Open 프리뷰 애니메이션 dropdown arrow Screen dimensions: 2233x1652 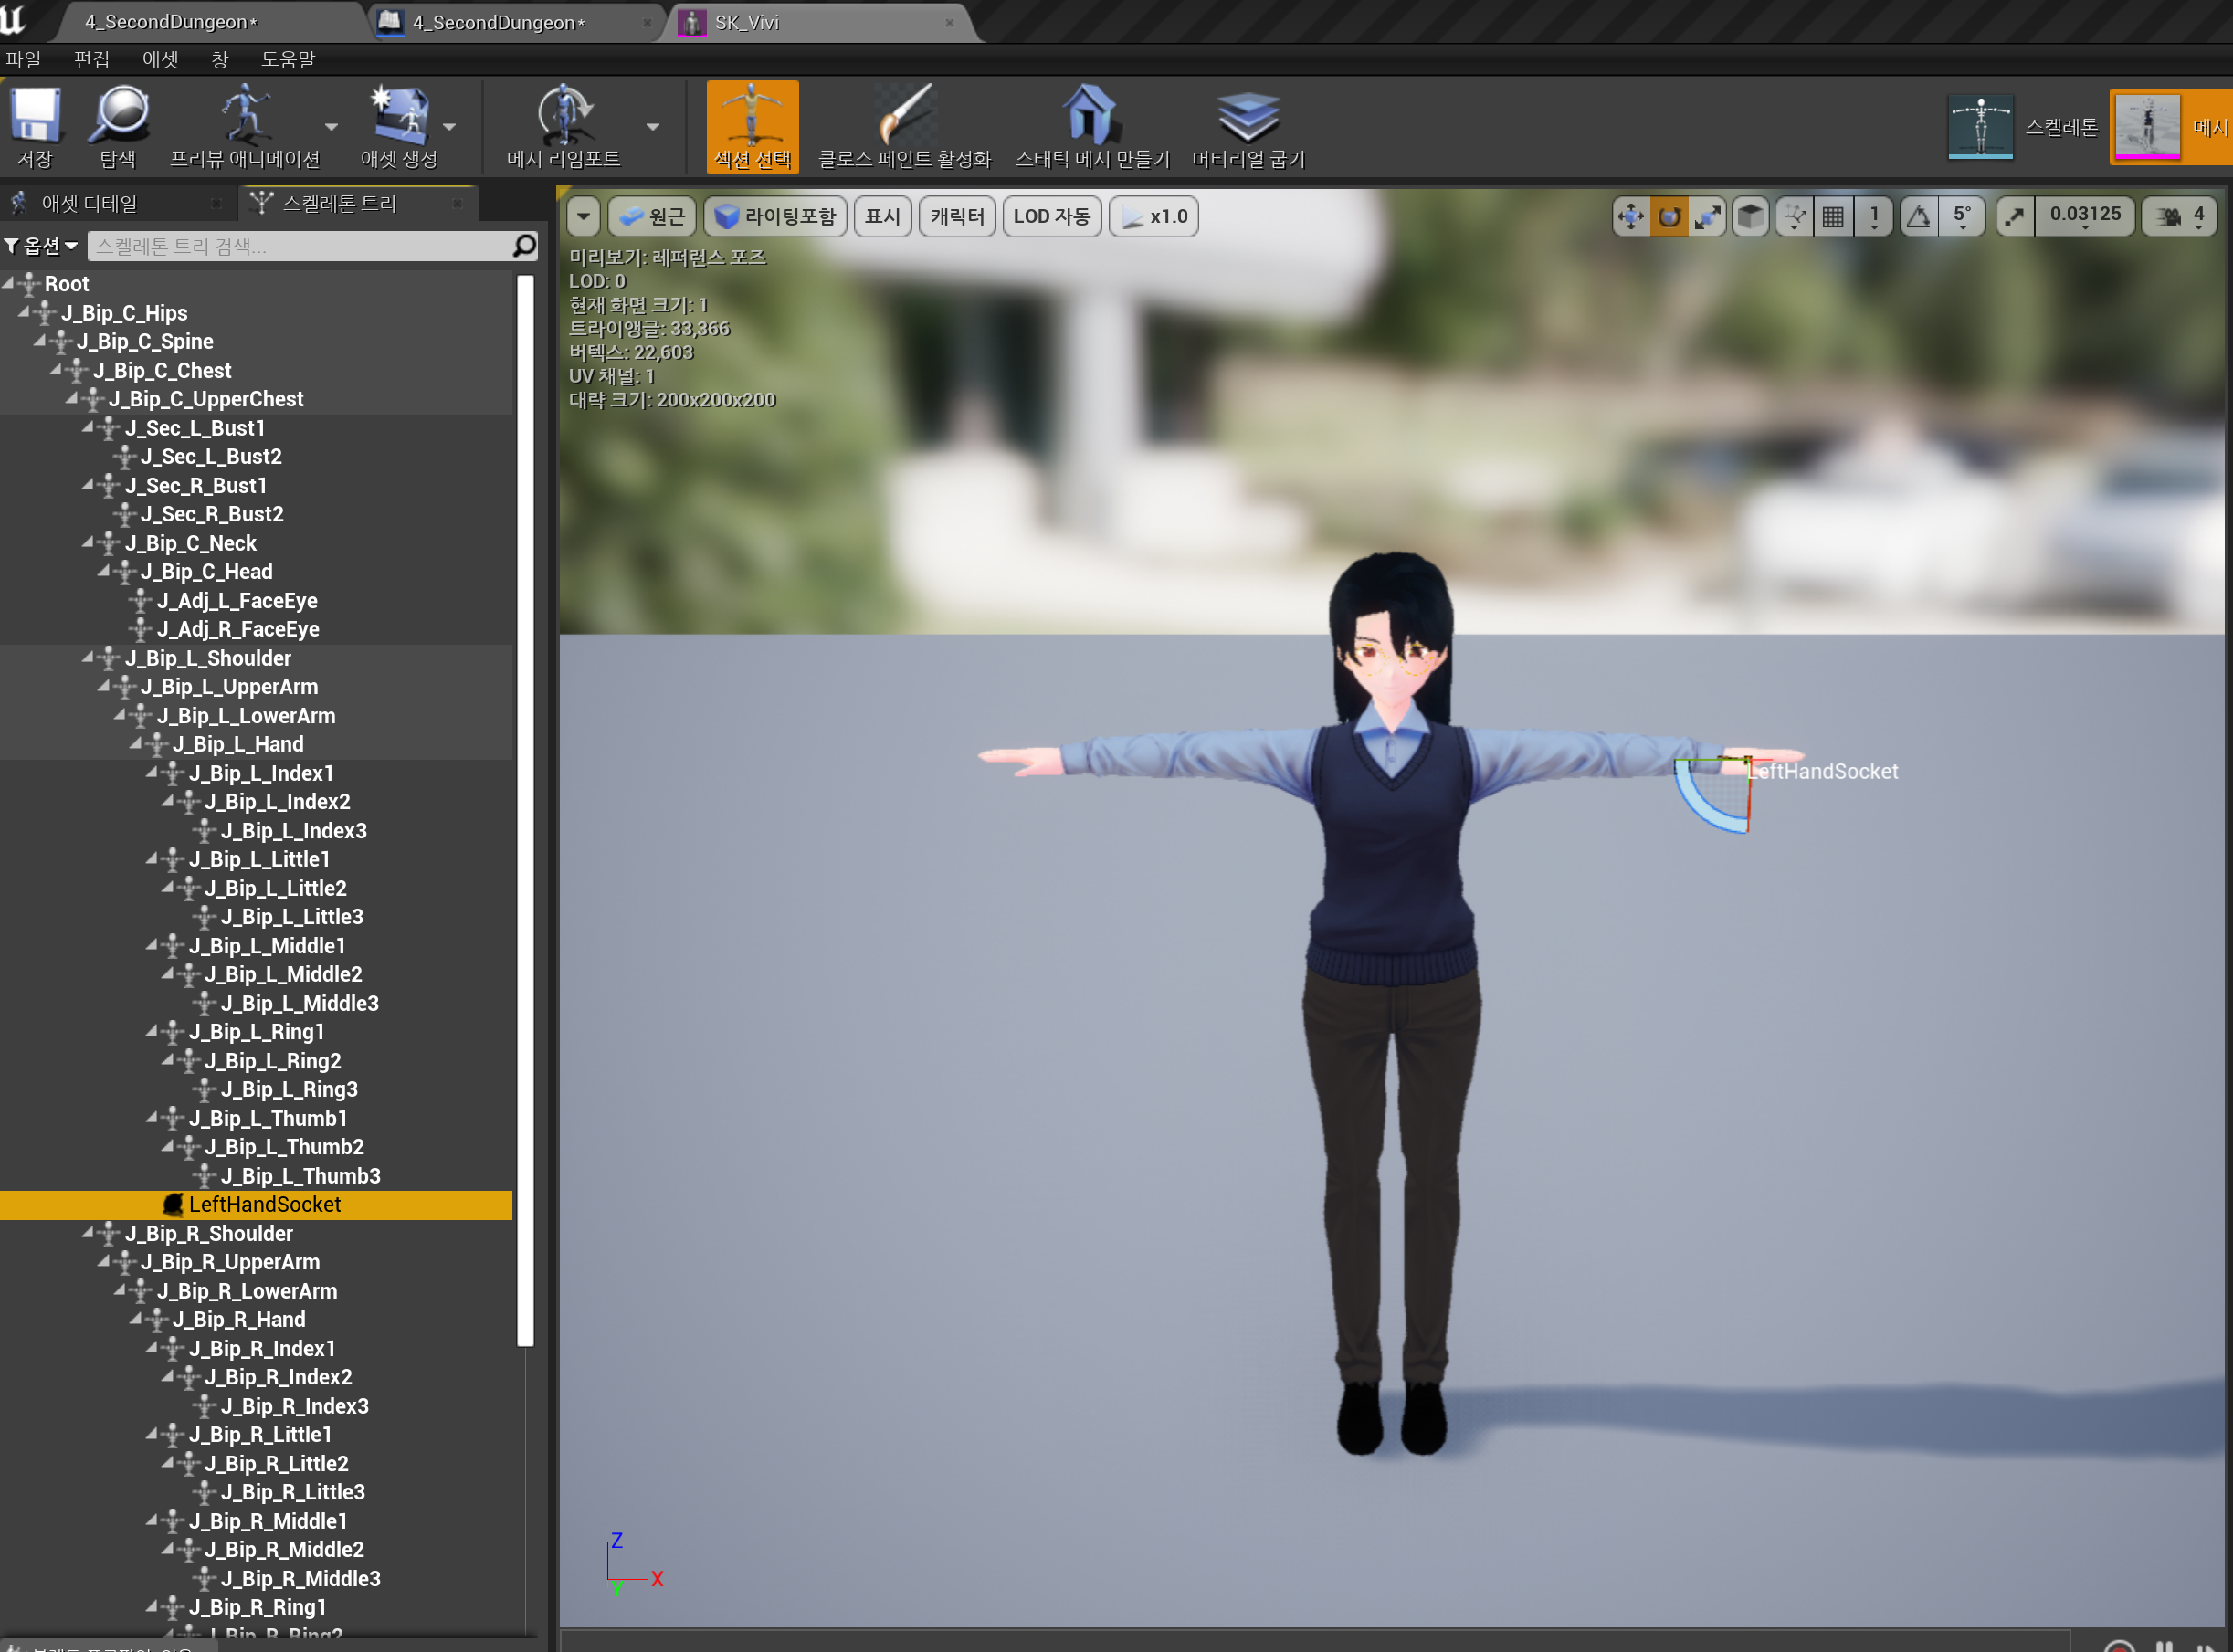pyautogui.click(x=331, y=127)
